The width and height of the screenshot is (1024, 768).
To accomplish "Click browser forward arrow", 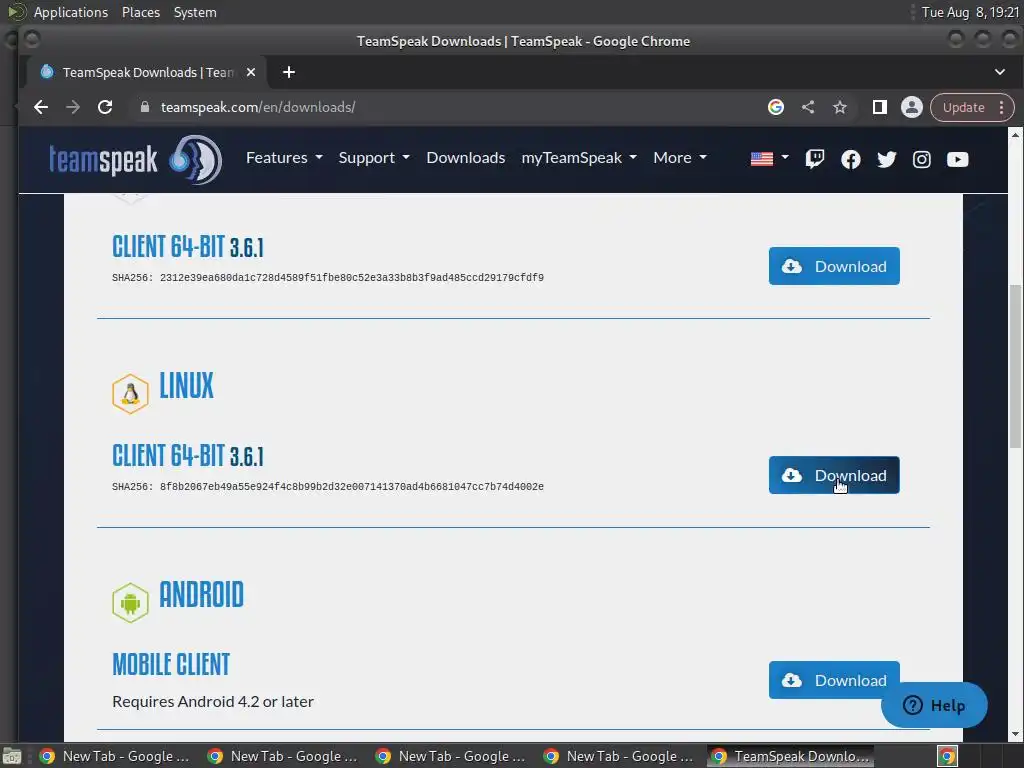I will 72,107.
